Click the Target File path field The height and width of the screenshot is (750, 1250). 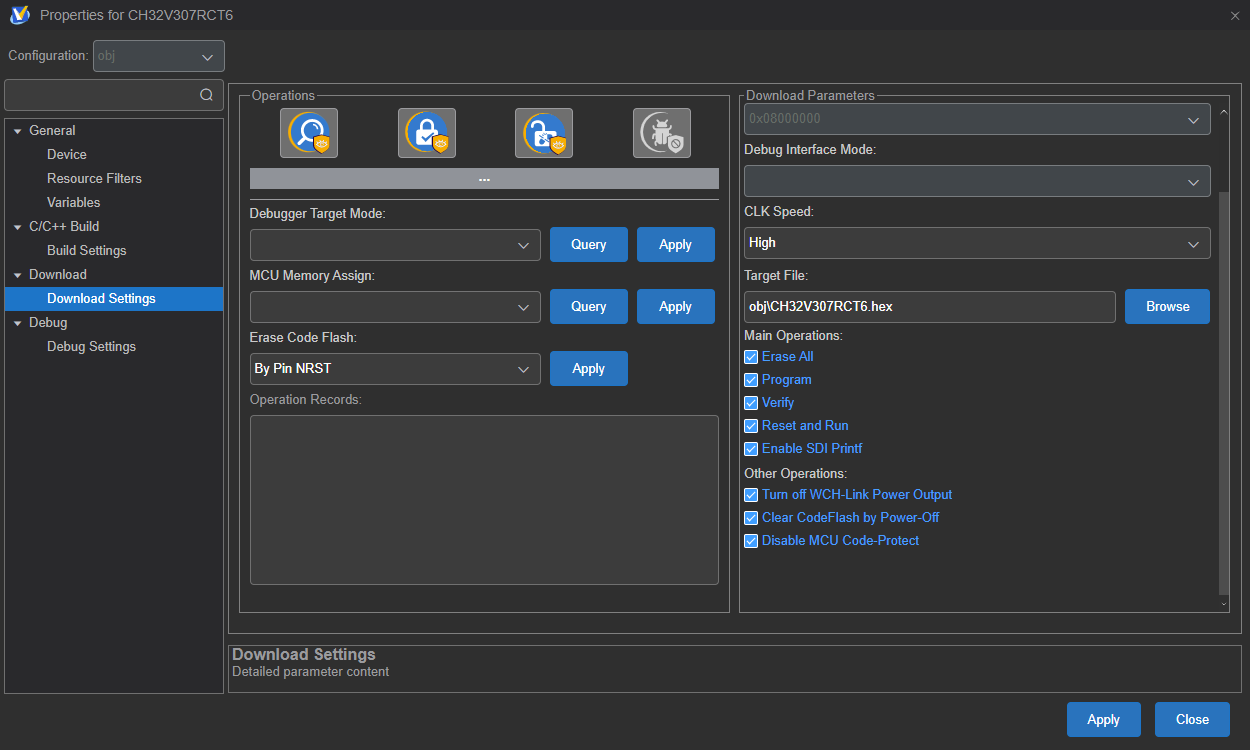pyautogui.click(x=930, y=307)
